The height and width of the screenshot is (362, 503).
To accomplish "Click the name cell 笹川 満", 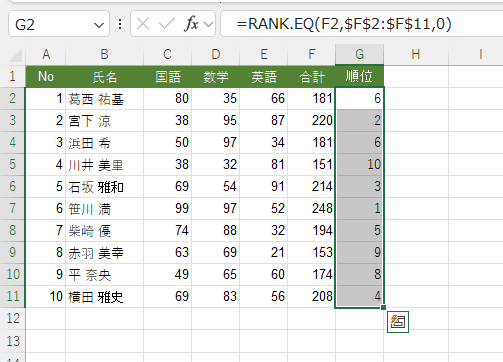I will (105, 208).
